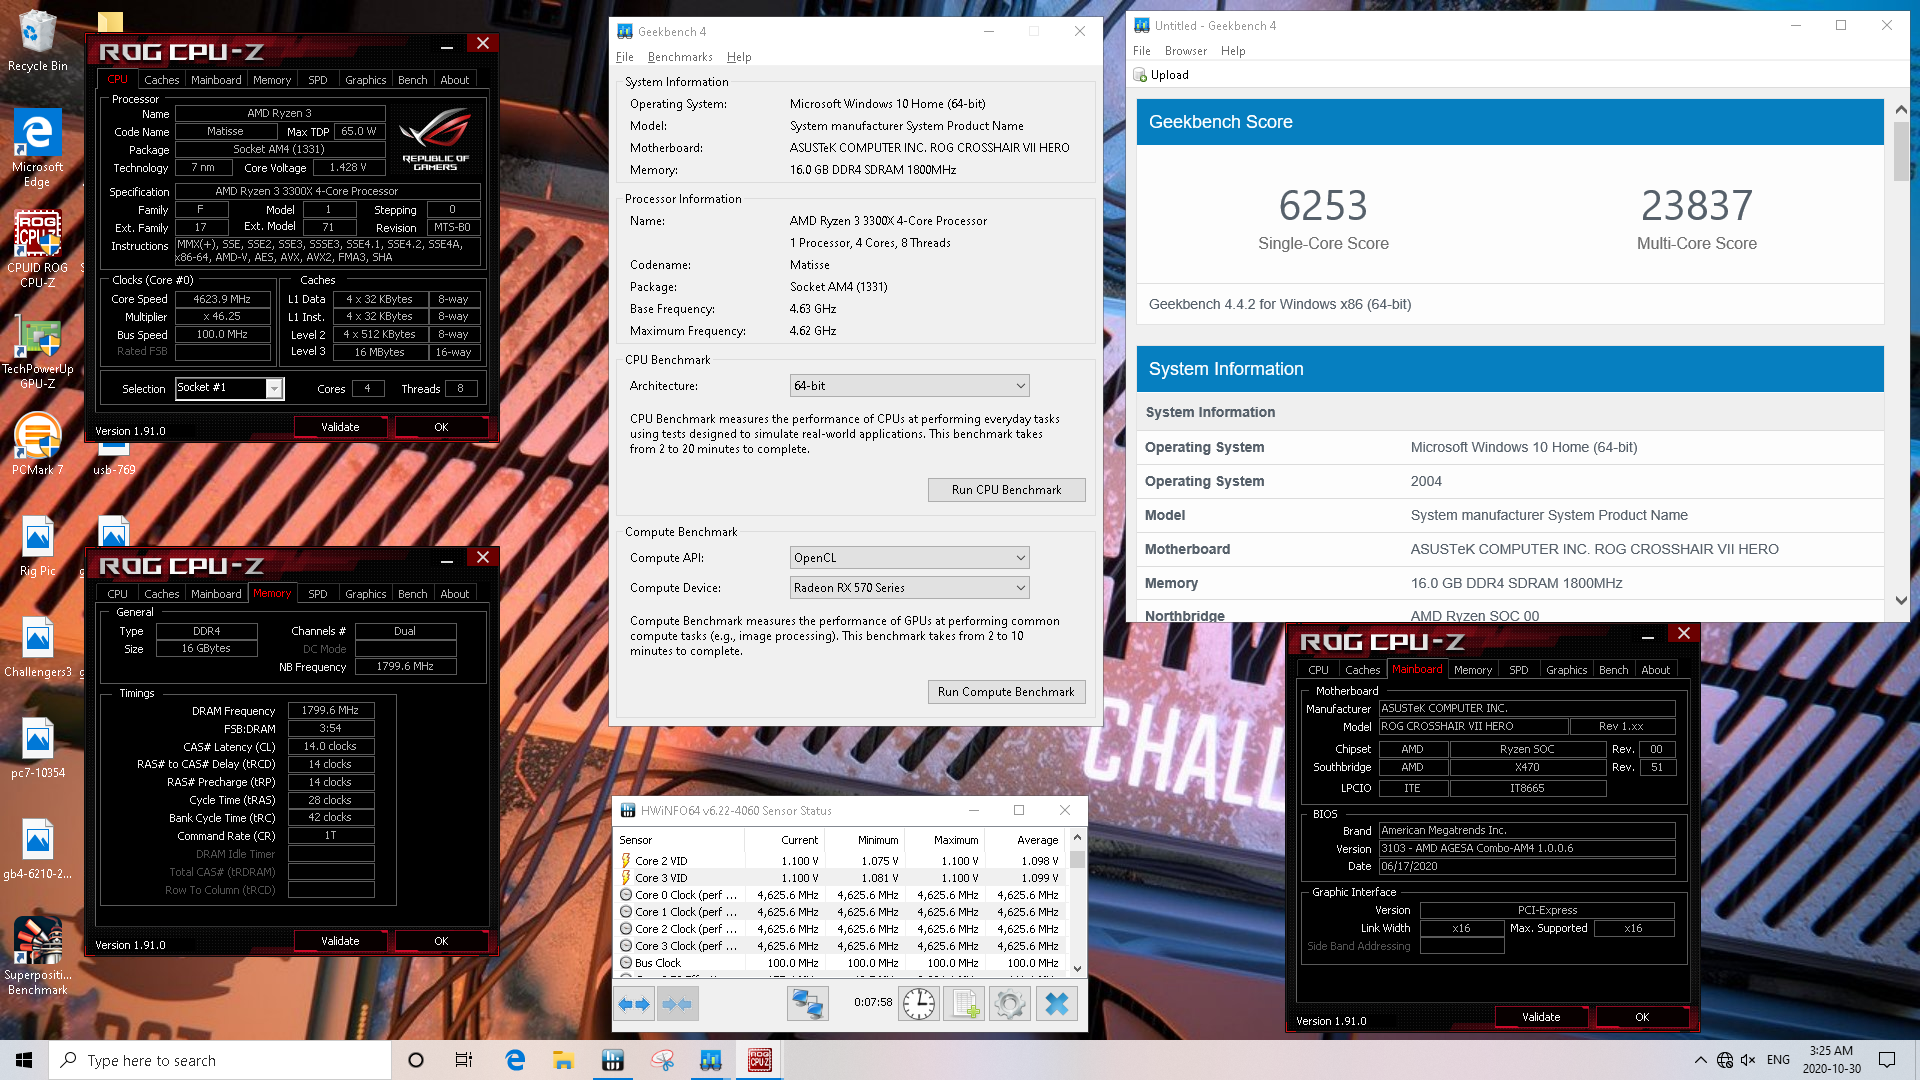
Task: Click HWiNFO collapse columns arrows icon
Action: [677, 1003]
